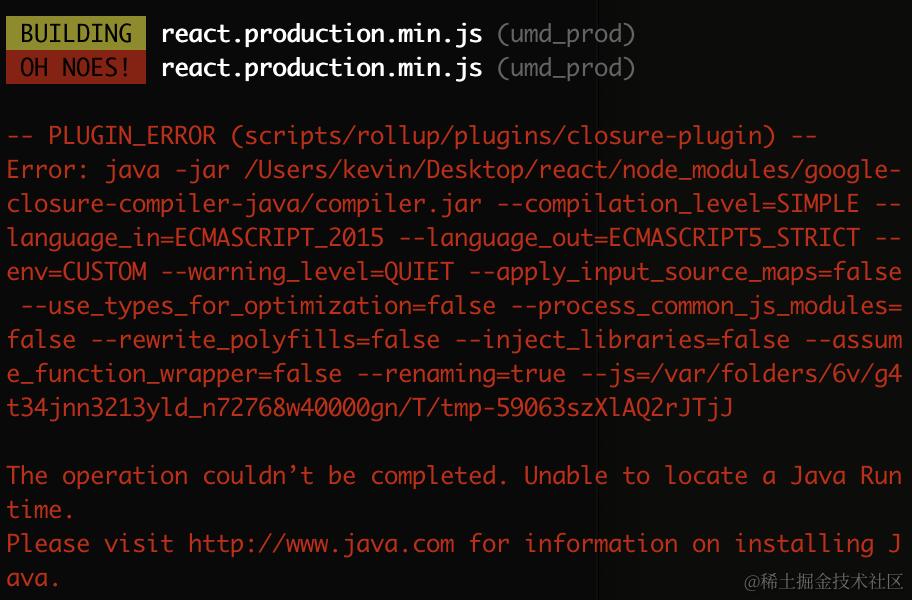
Task: Click the red OH NOES! status label
Action: pos(76,67)
